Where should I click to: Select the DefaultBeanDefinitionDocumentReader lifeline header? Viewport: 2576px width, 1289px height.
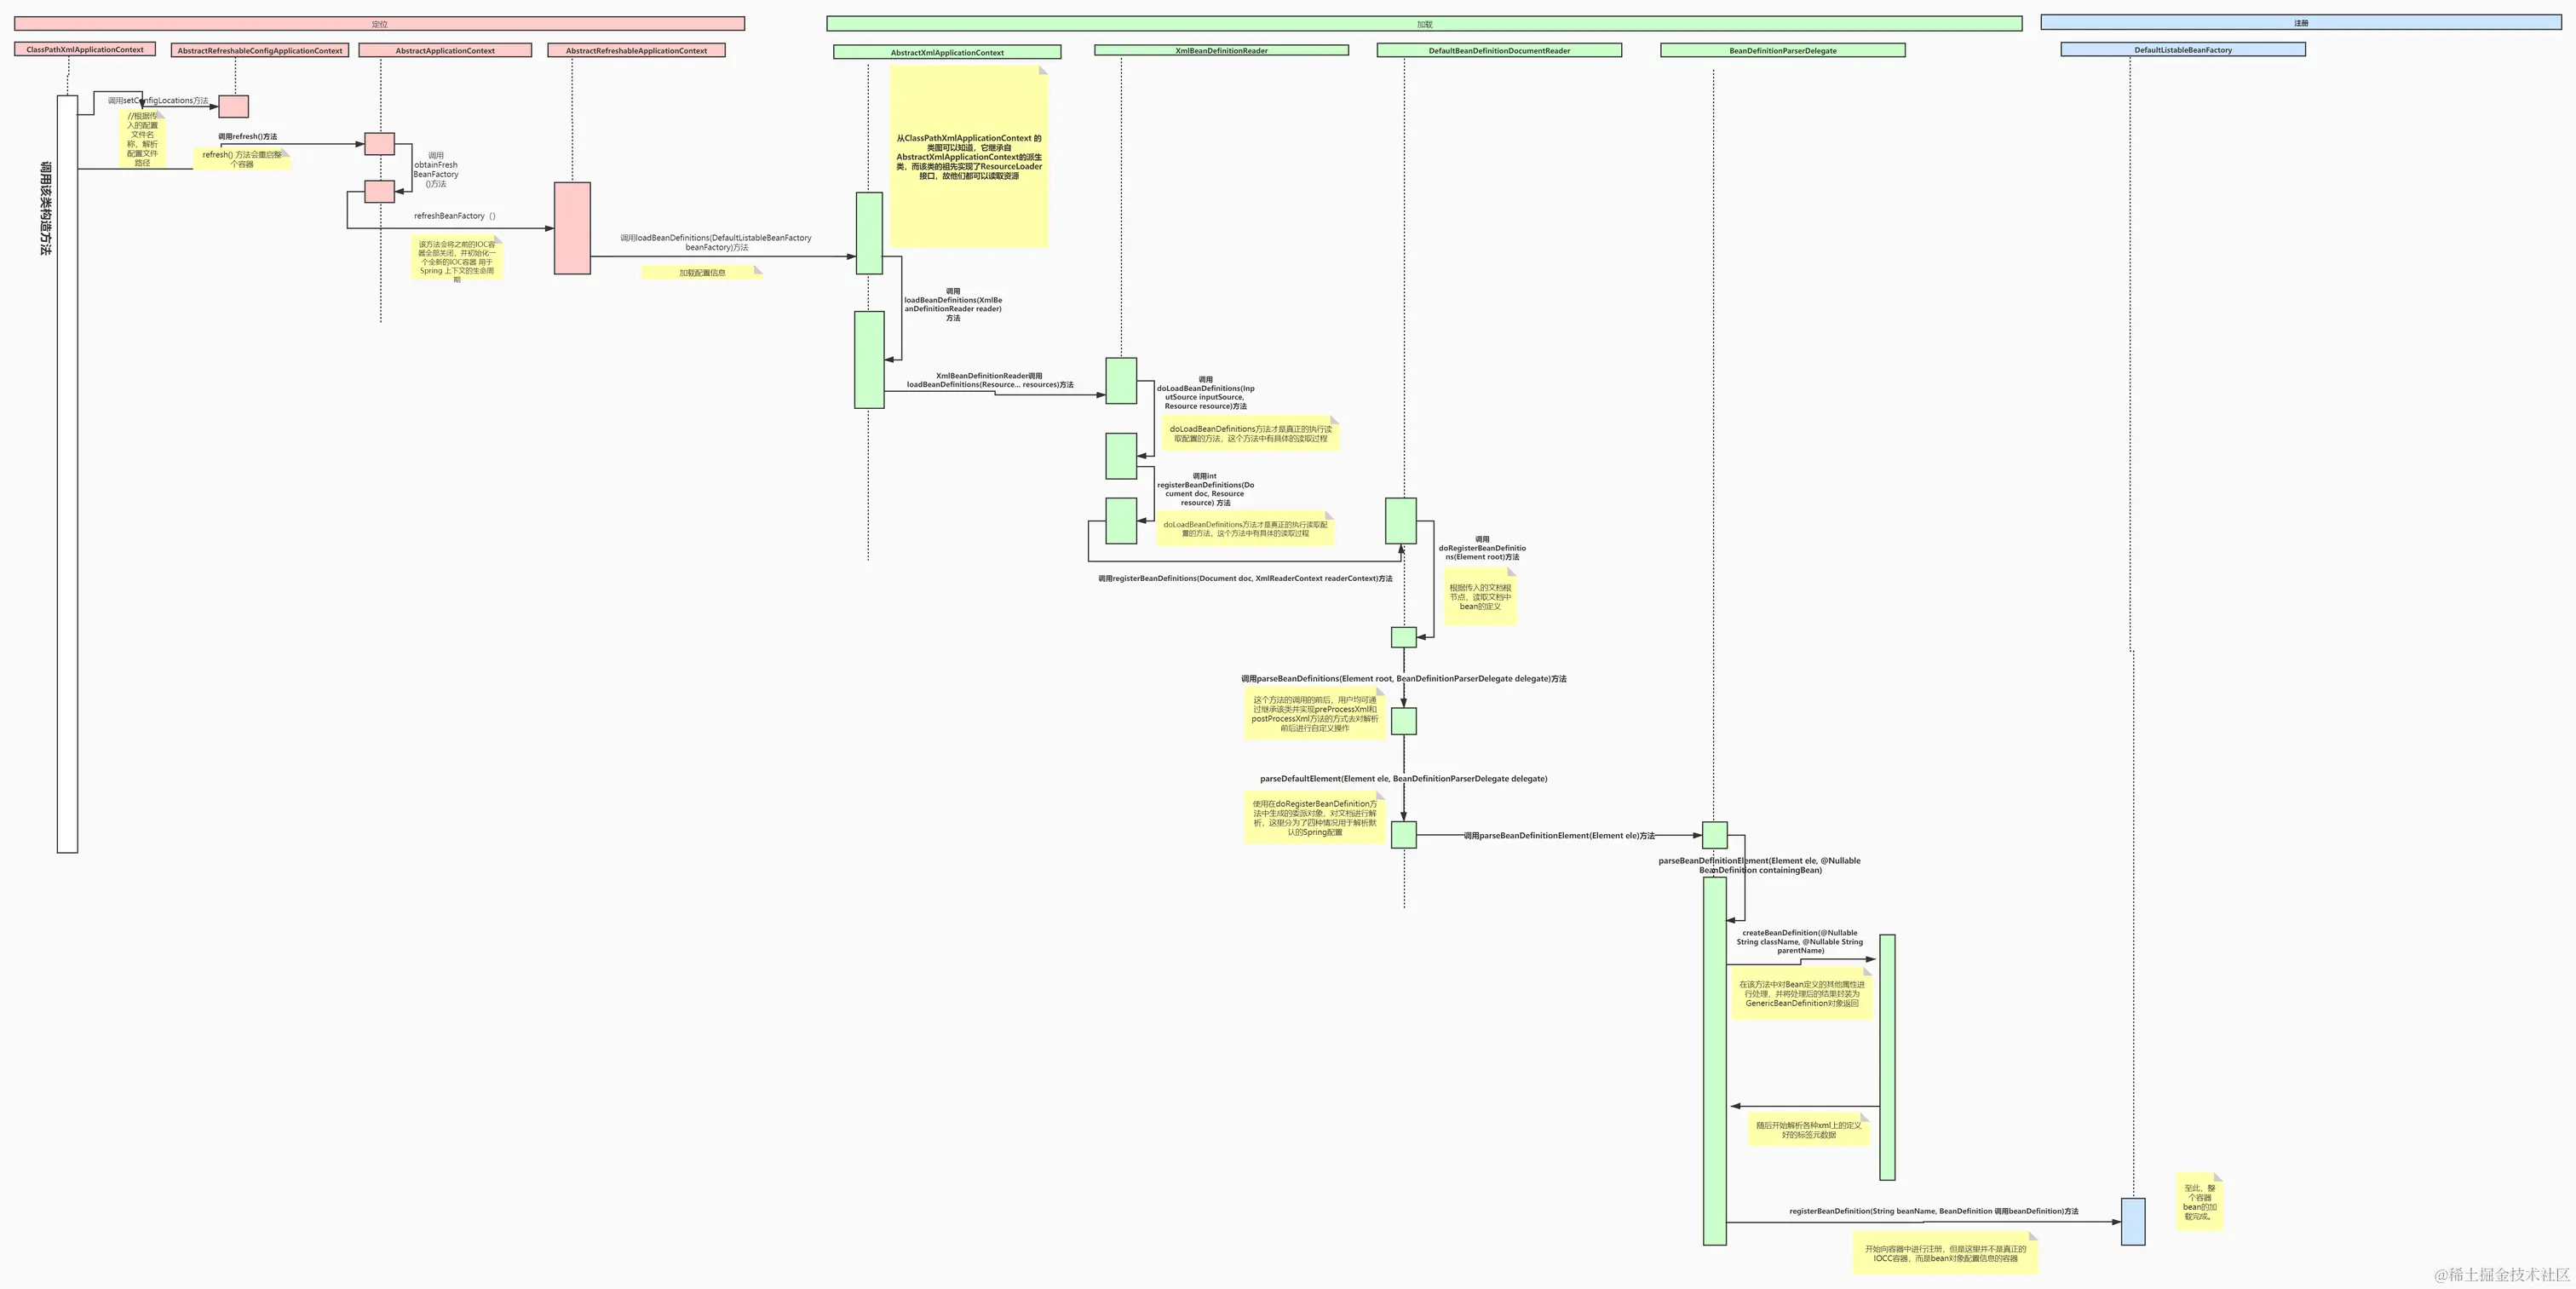click(1499, 50)
